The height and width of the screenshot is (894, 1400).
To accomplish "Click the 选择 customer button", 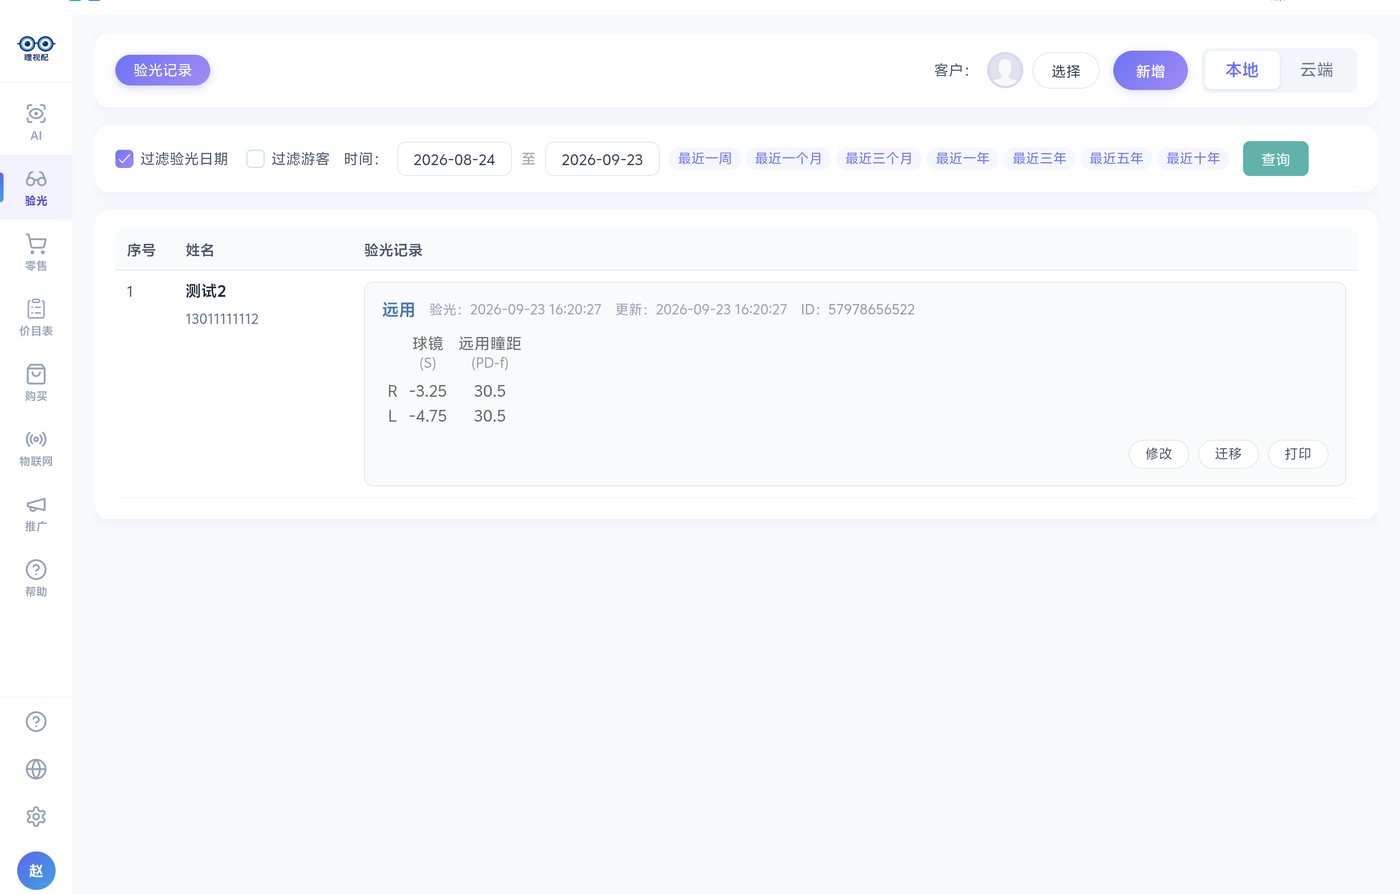I will (x=1066, y=71).
